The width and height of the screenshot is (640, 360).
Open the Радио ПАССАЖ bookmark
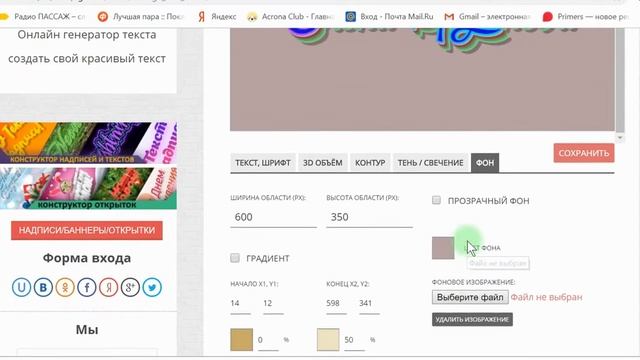[x=43, y=17]
